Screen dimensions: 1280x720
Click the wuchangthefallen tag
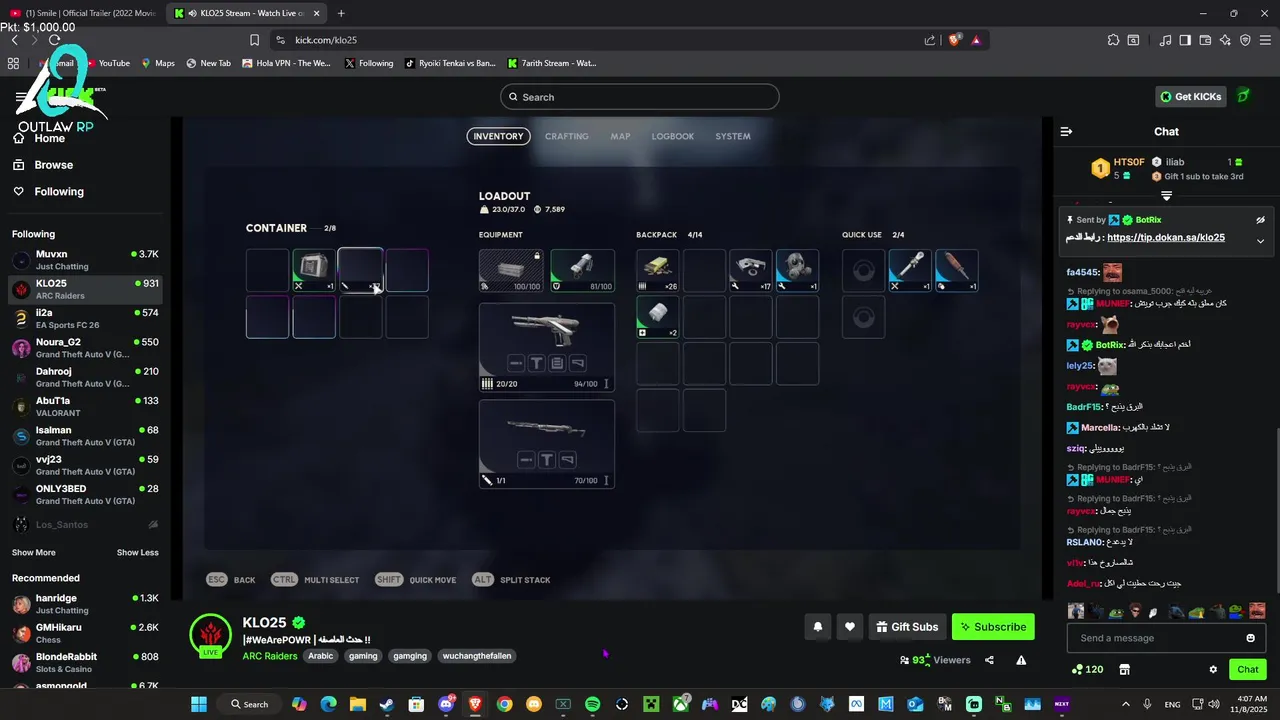(479, 656)
